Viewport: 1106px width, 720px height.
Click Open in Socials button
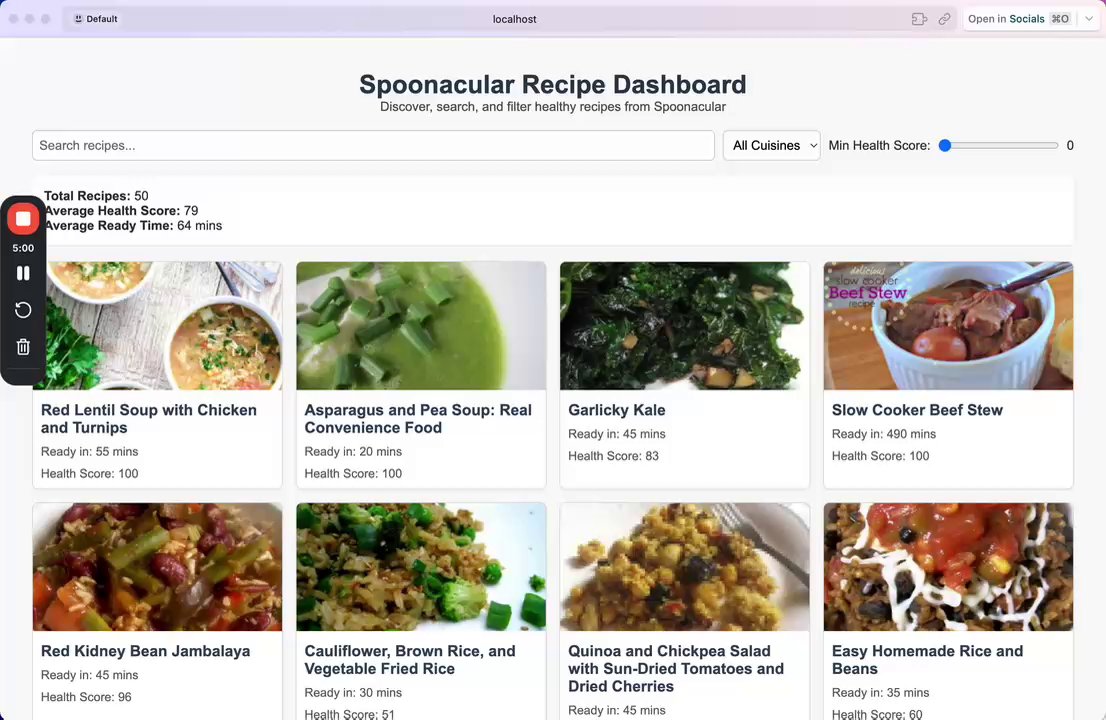[x=1019, y=19]
